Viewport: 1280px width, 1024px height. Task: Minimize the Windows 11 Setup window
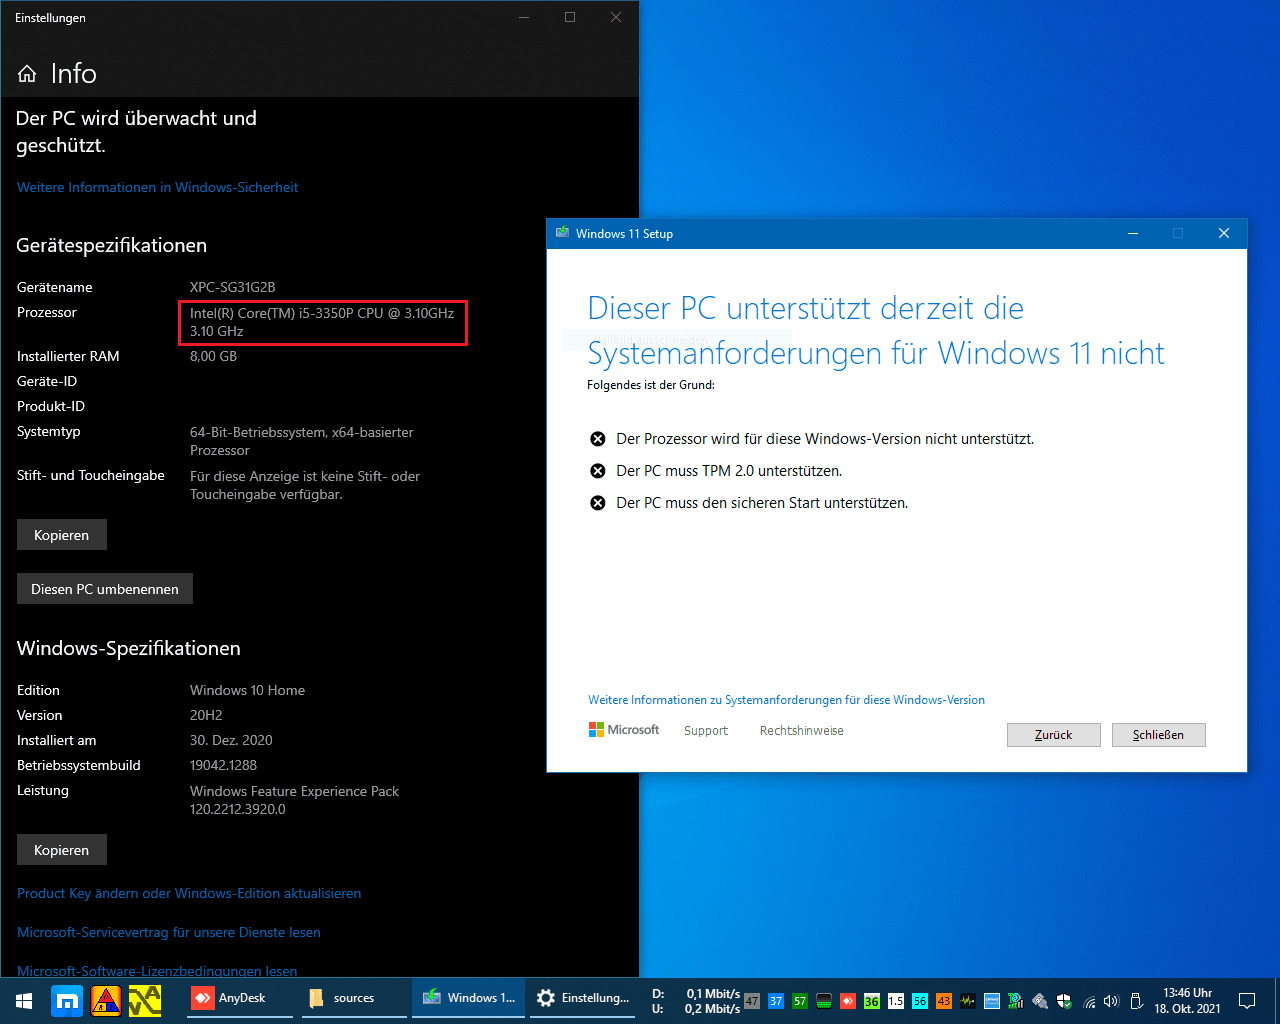[x=1133, y=233]
